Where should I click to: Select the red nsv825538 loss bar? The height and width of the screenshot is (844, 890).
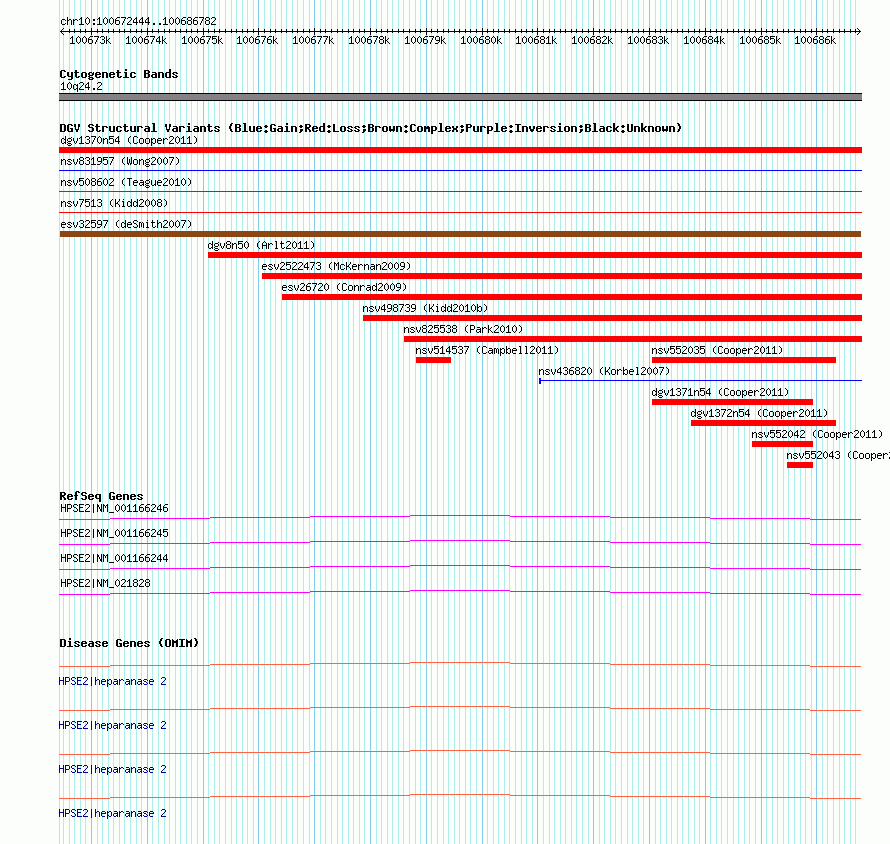tap(633, 339)
